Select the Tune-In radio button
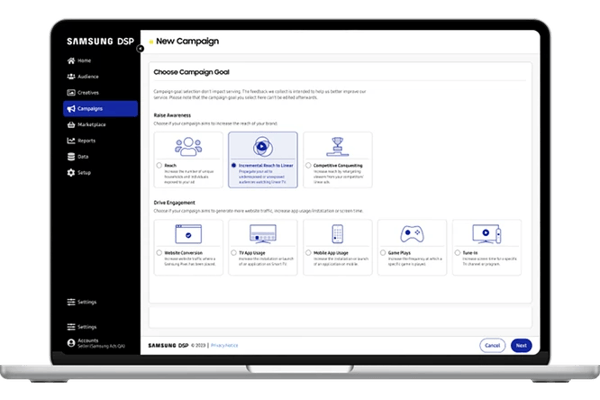 pyautogui.click(x=457, y=254)
